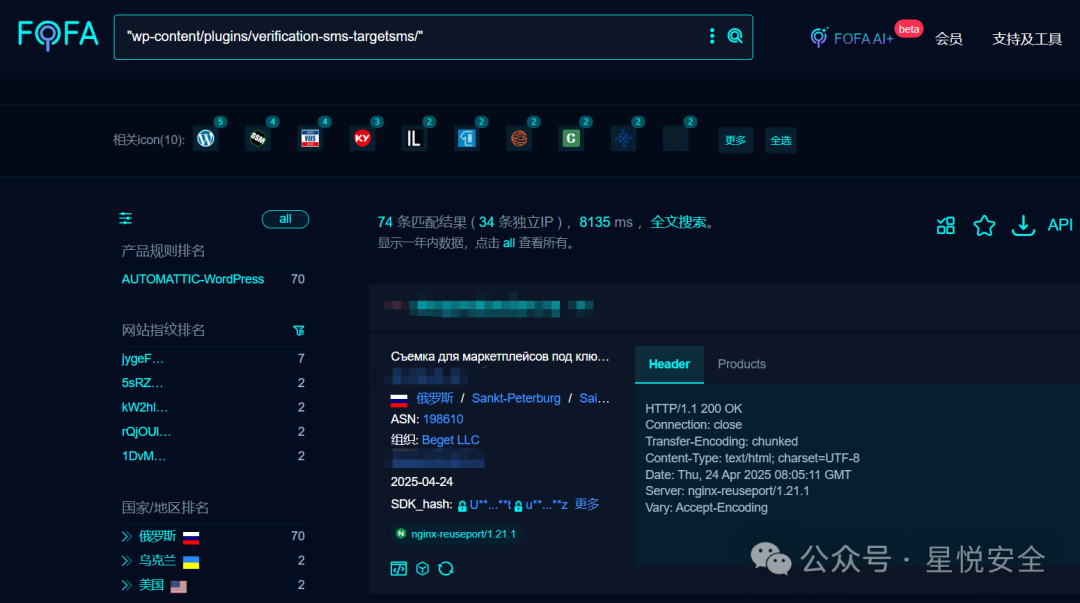Screen dimensions: 1080x603
Task: Expand the 美国 country row
Action: coord(127,585)
